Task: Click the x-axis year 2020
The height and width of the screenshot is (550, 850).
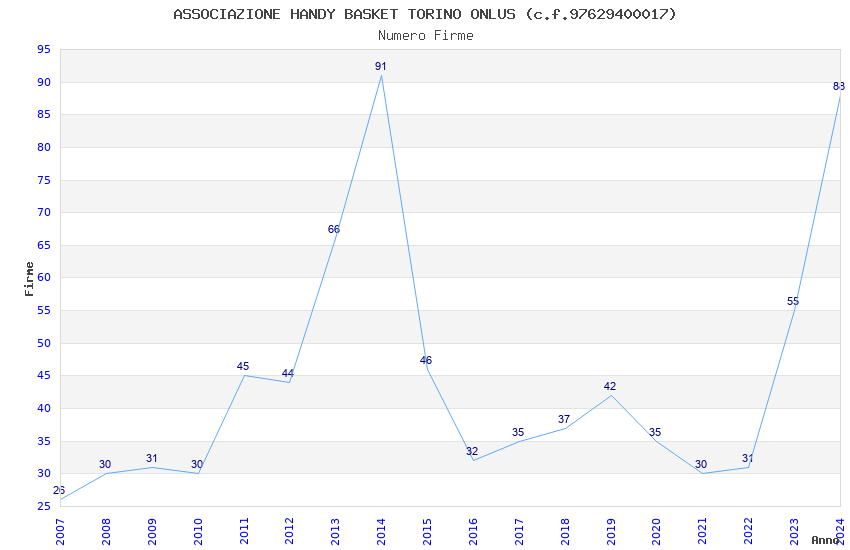Action: pyautogui.click(x=656, y=532)
